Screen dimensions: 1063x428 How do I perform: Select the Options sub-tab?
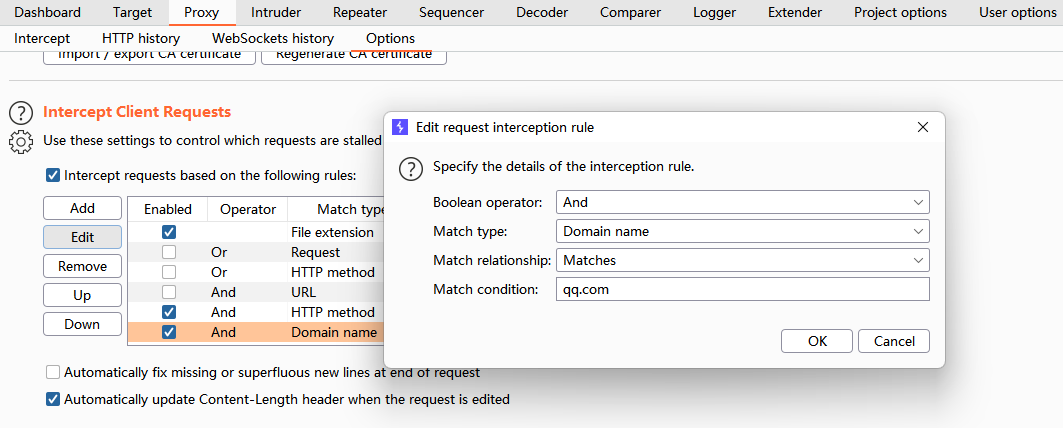tap(390, 39)
